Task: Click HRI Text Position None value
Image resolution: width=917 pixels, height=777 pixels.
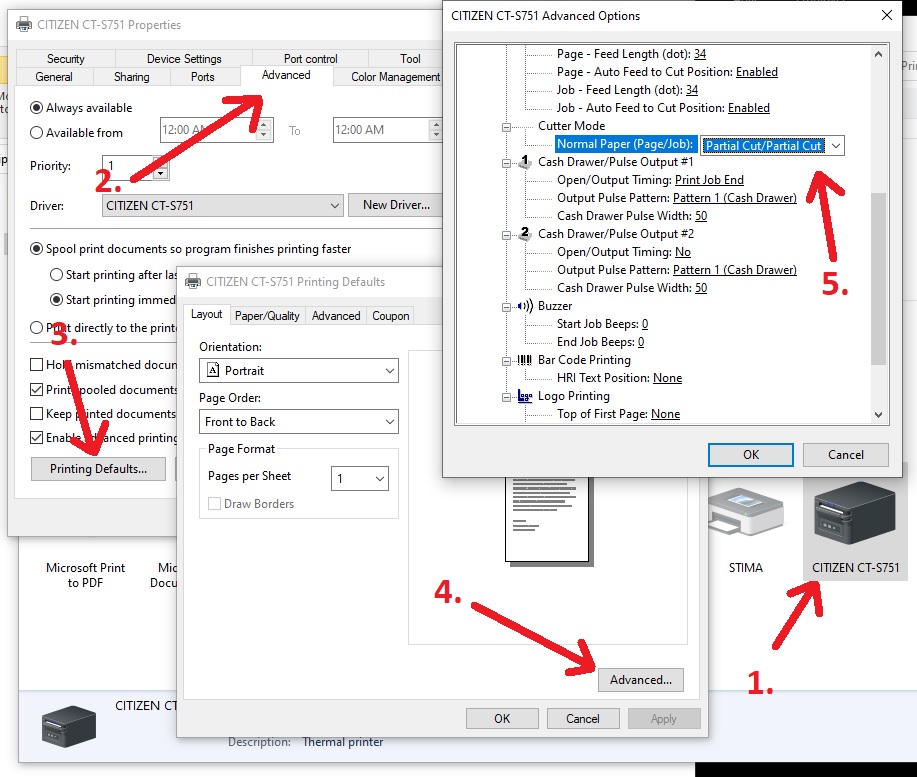Action: [x=667, y=378]
